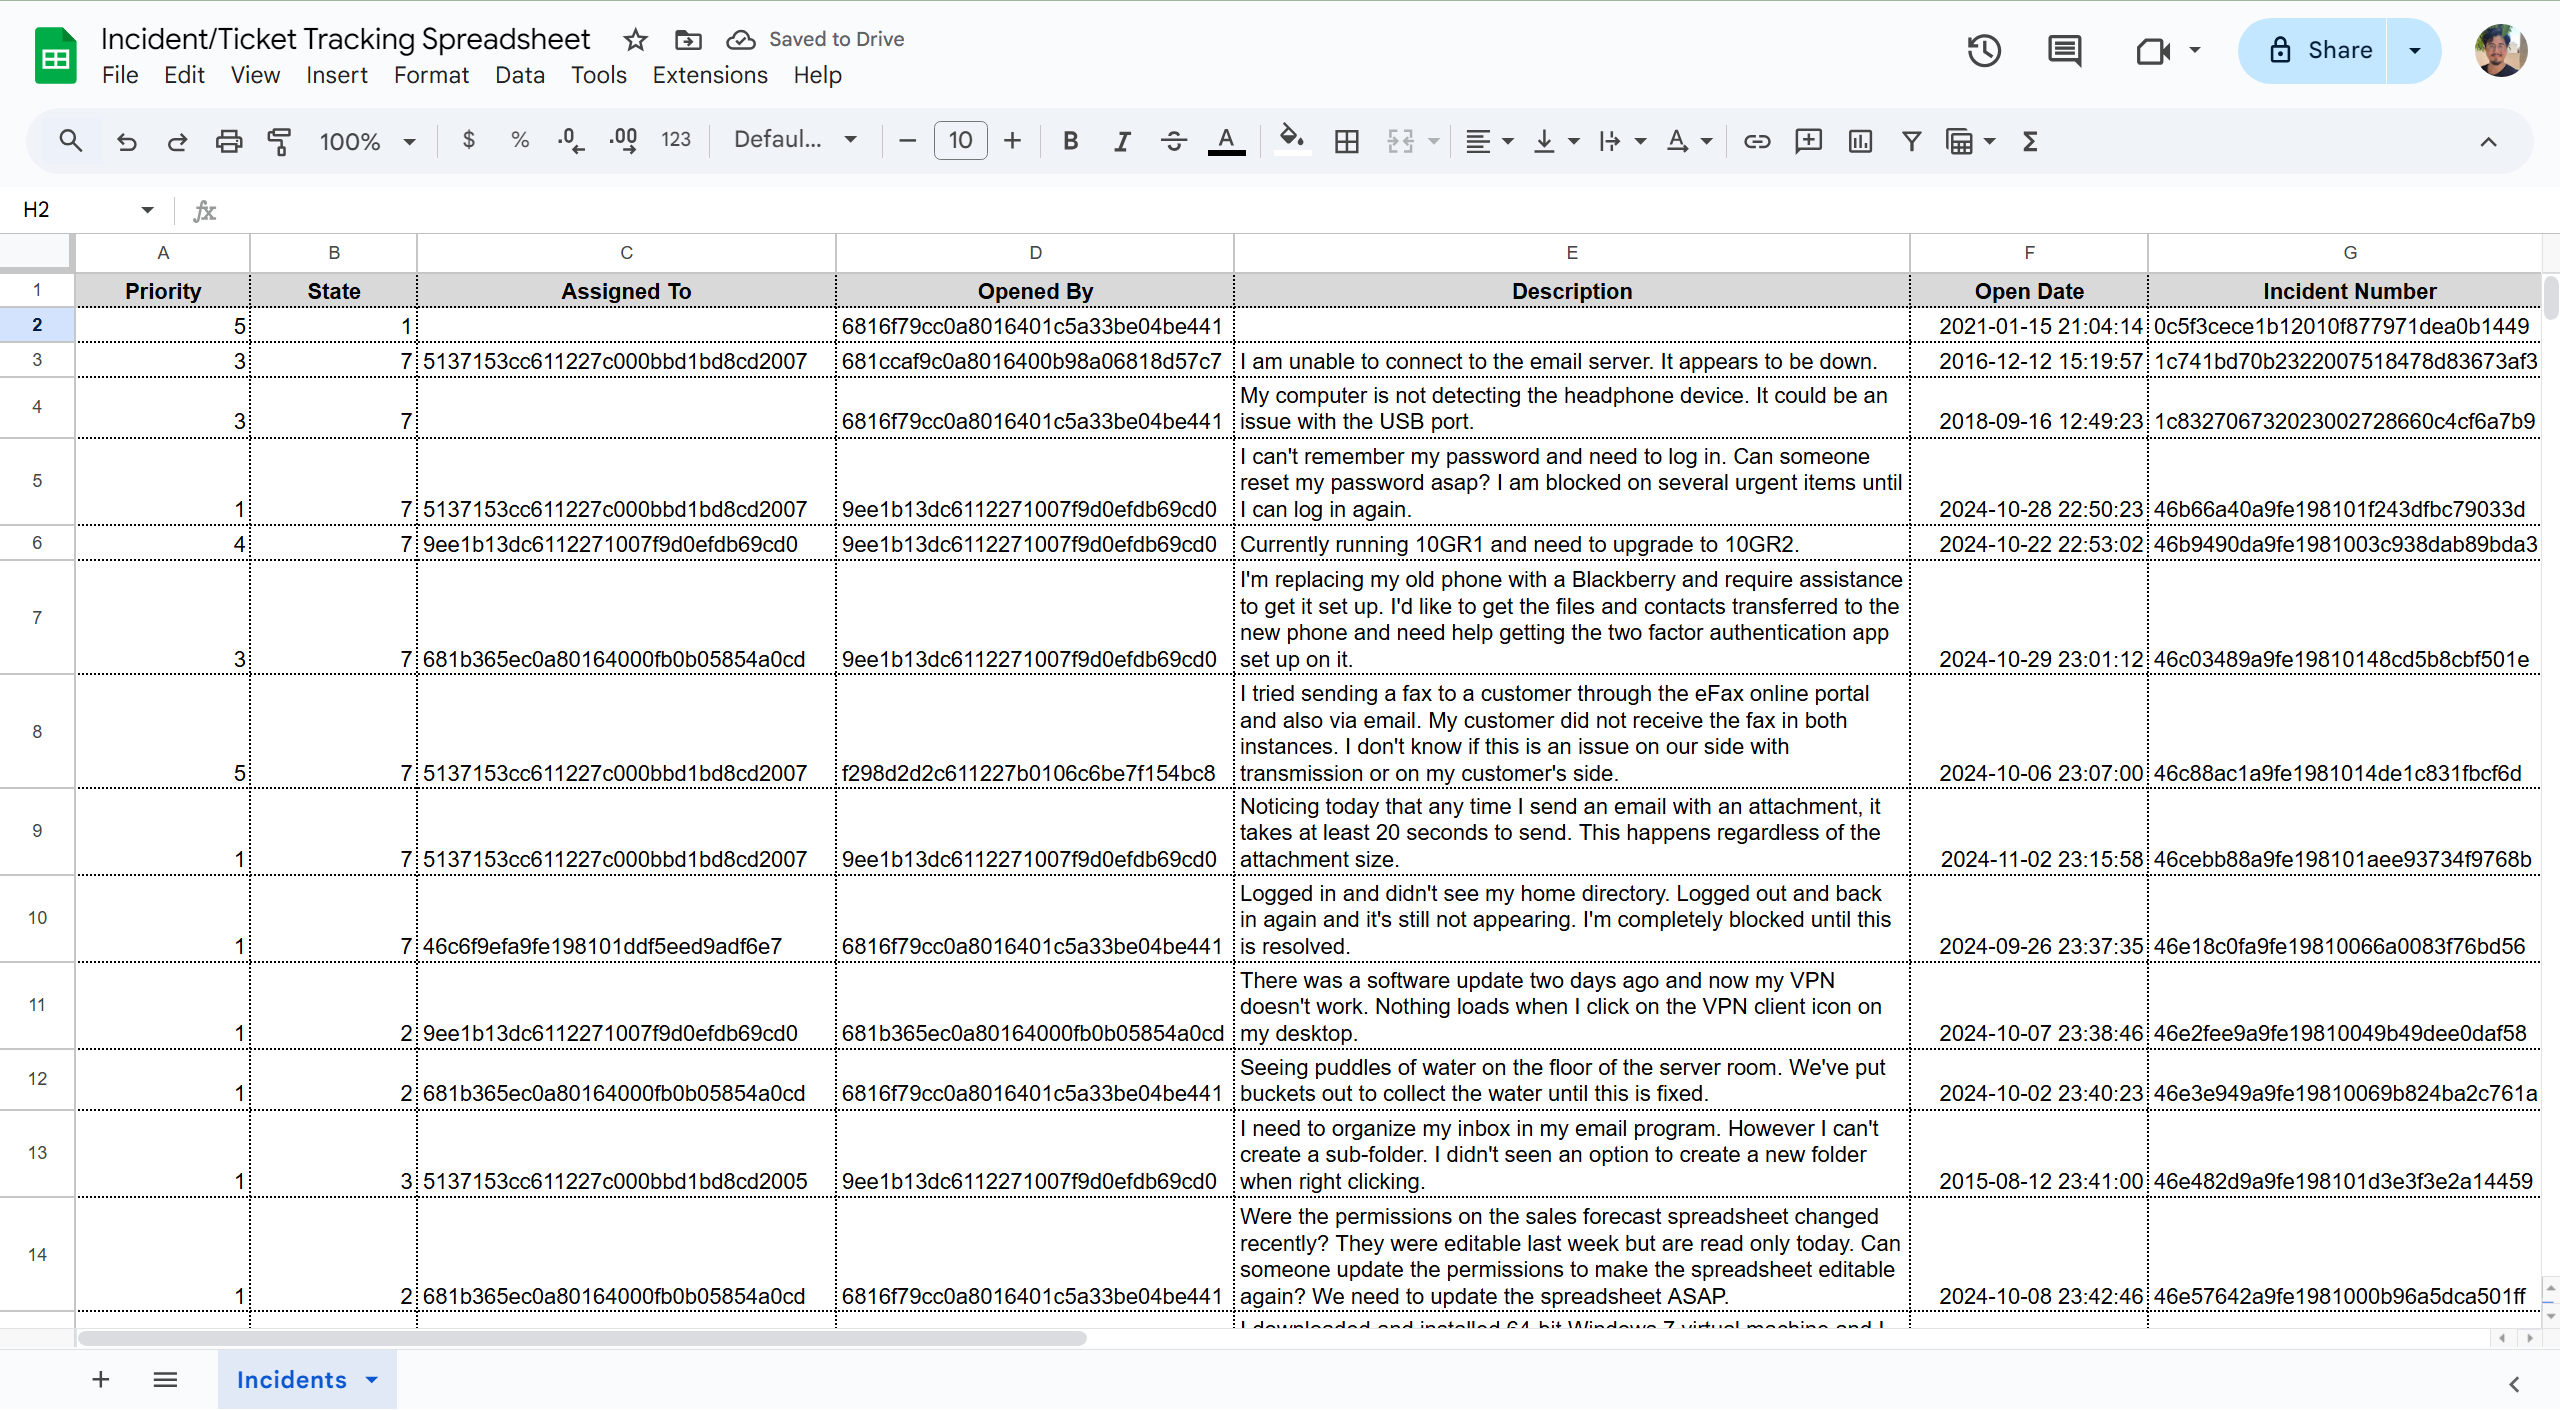Create a filter icon
The height and width of the screenshot is (1410, 2560).
pyautogui.click(x=1911, y=141)
